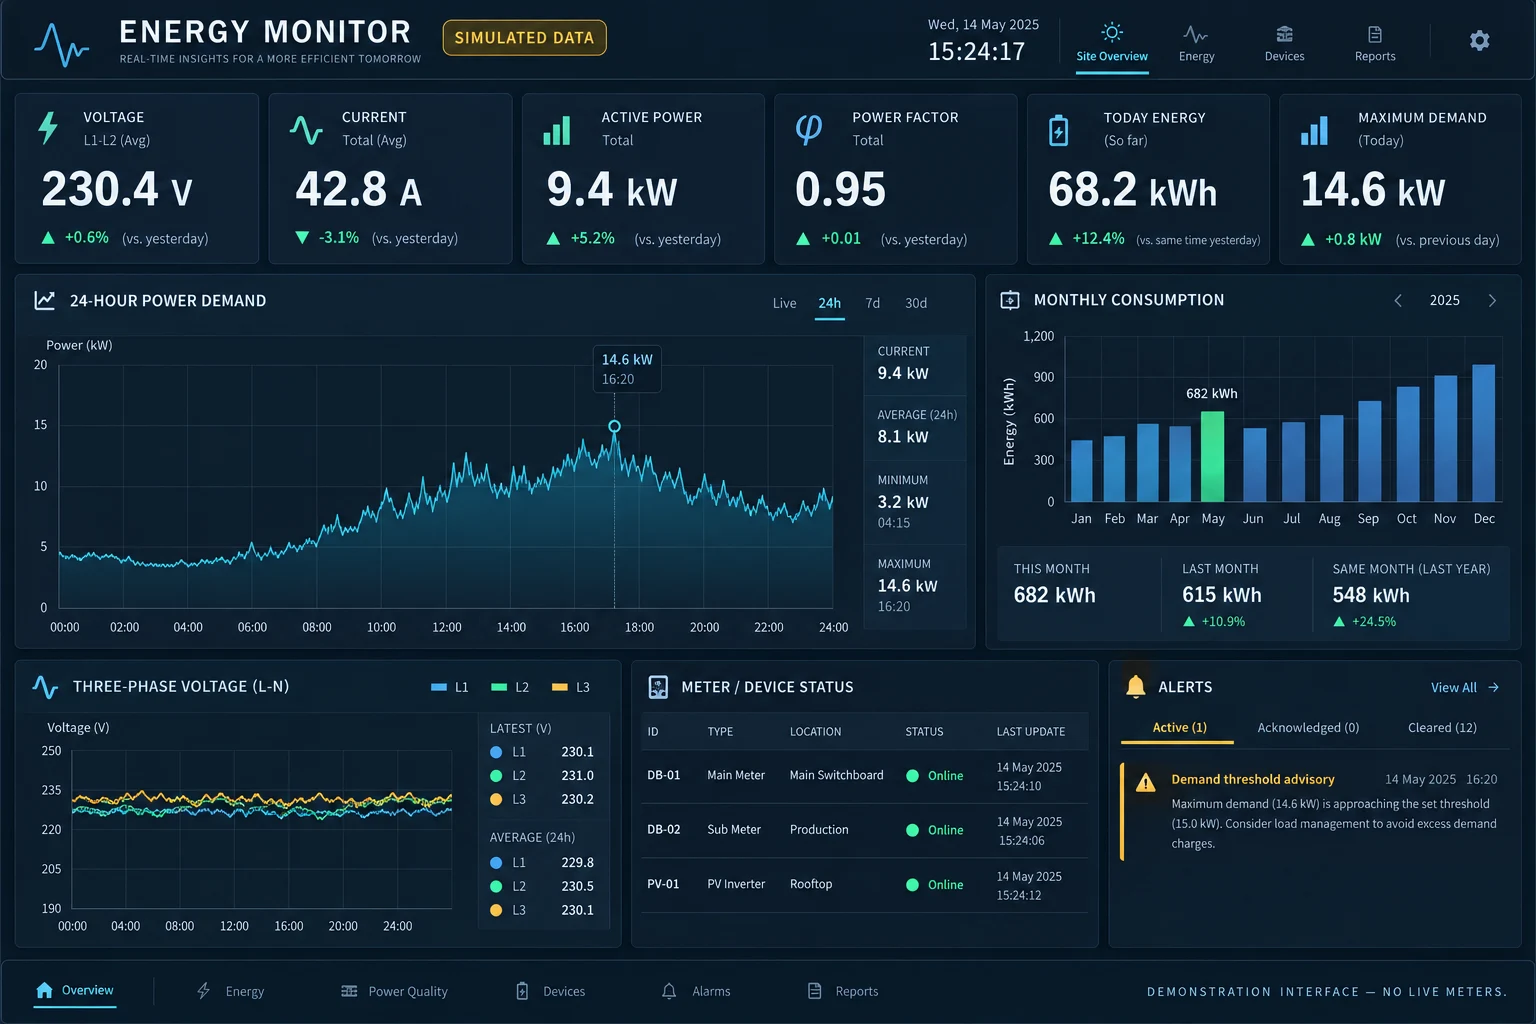Click the Current waveform icon
The height and width of the screenshot is (1024, 1536).
point(306,130)
